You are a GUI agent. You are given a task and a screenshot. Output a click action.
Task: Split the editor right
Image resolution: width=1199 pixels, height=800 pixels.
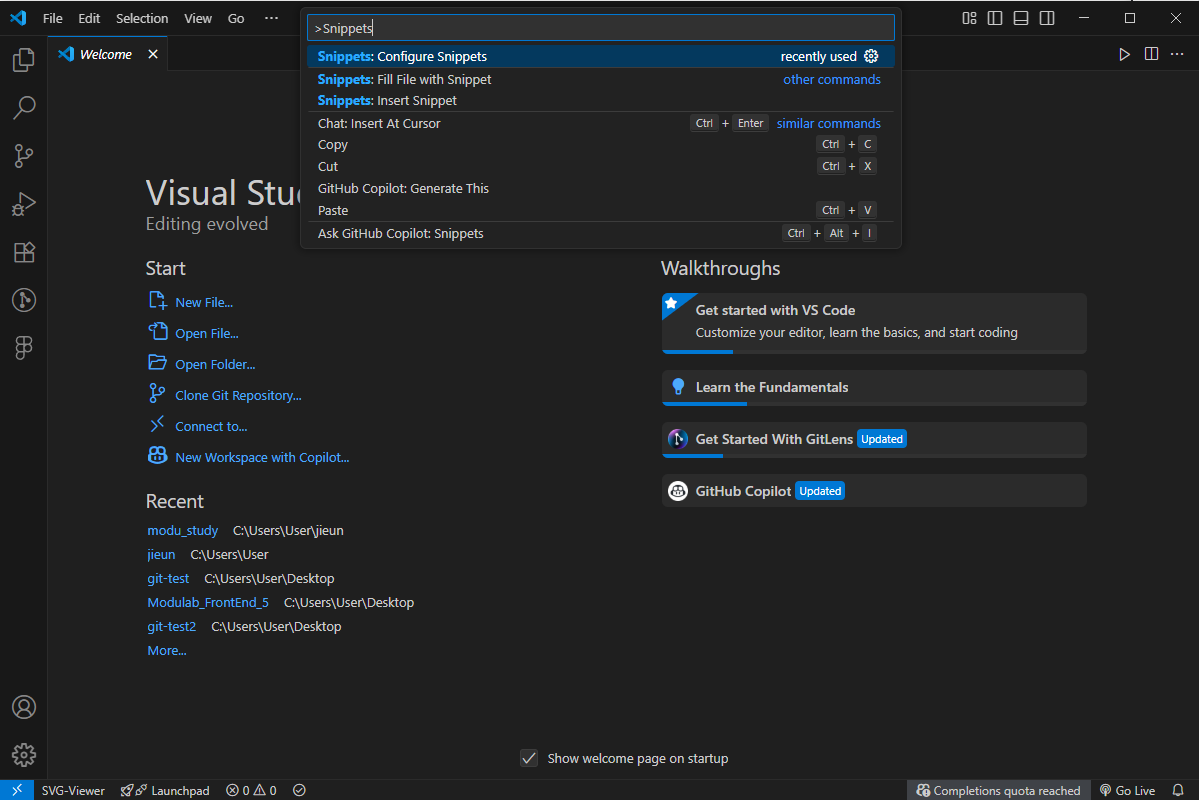coord(1151,54)
